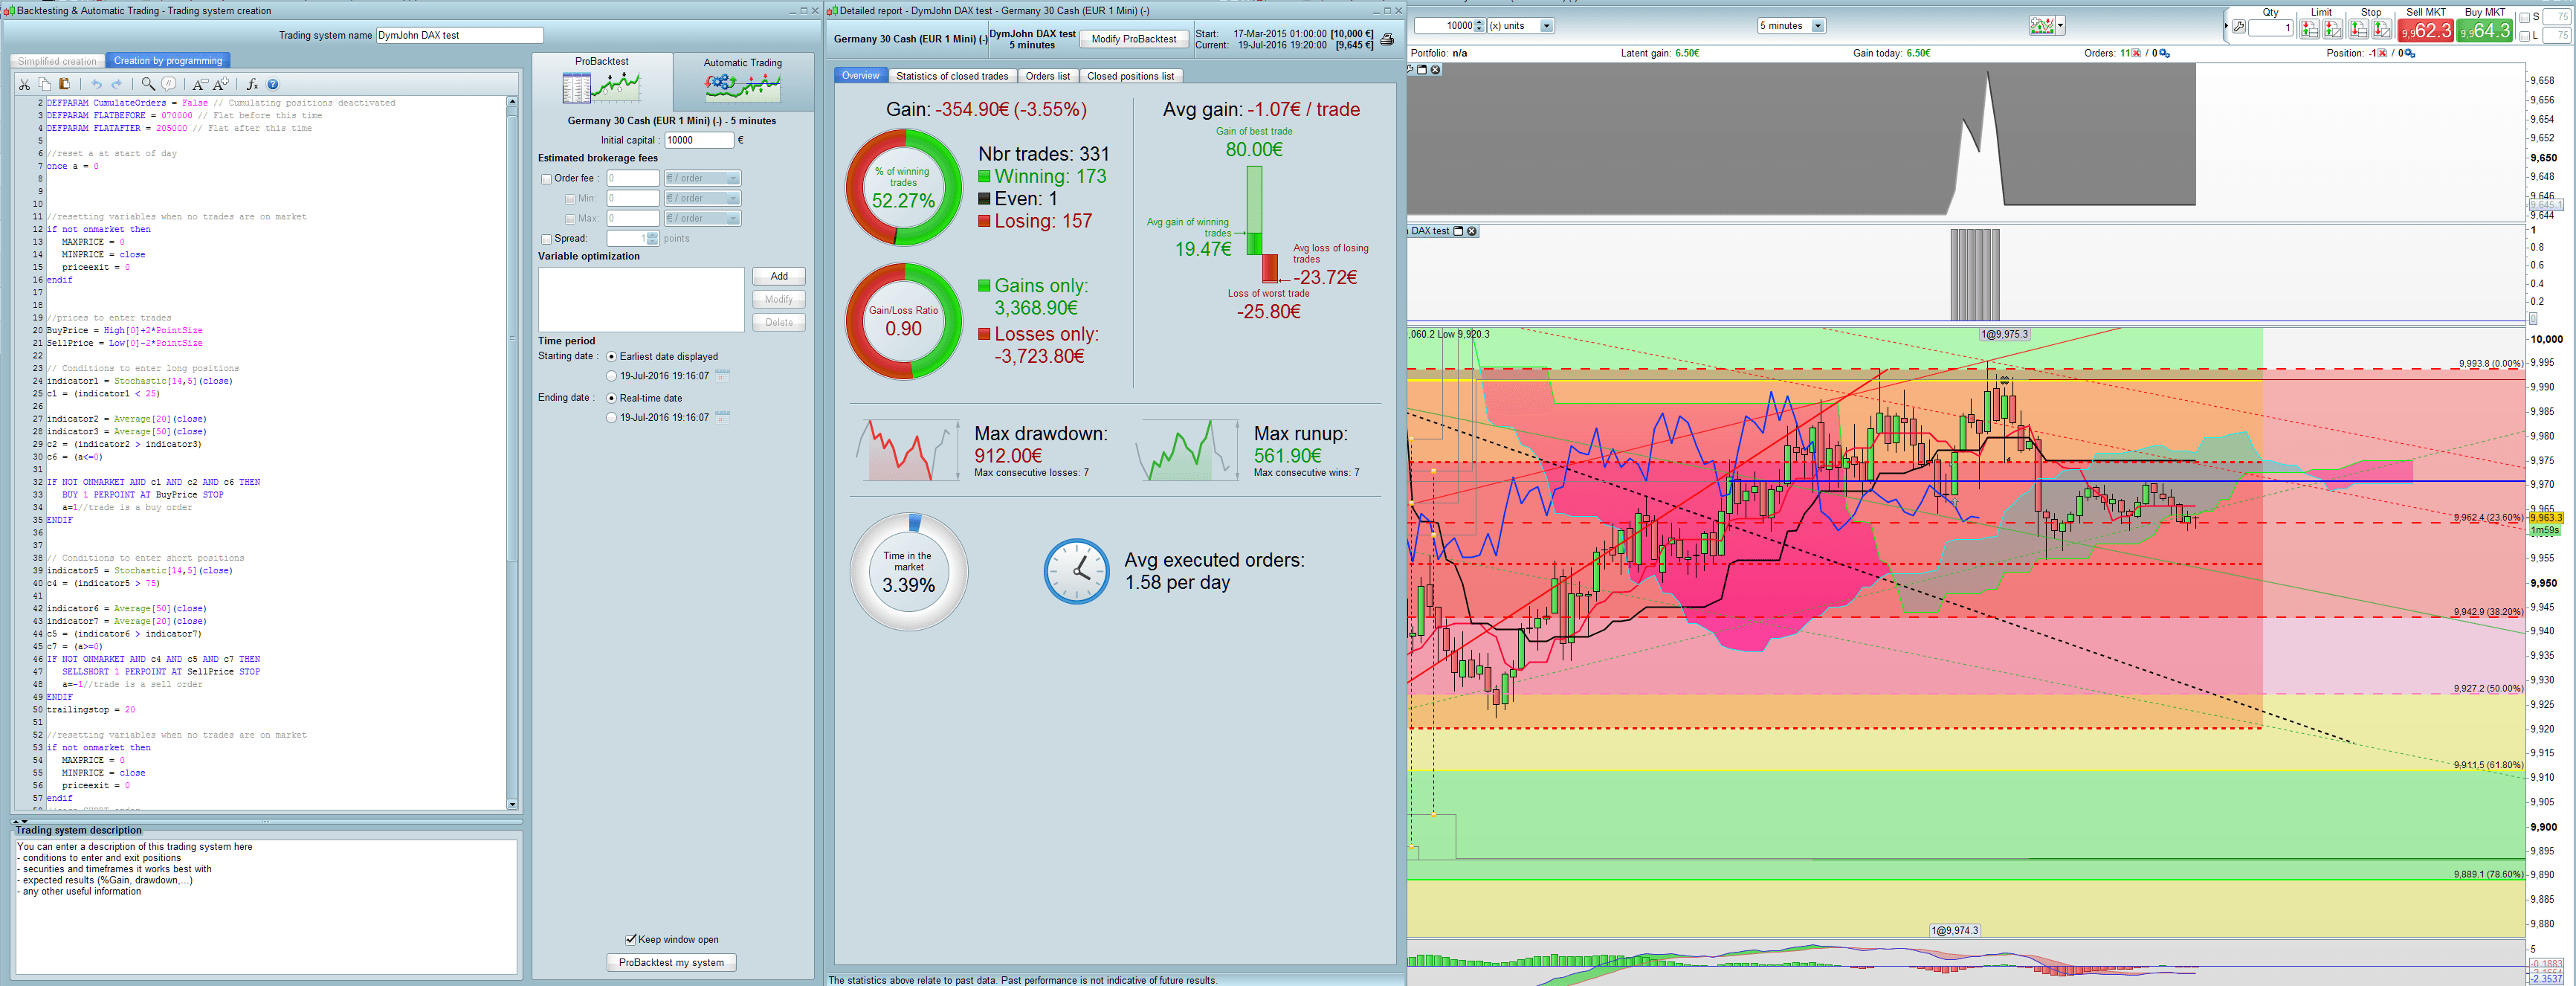Select the Real-time date radio button
The image size is (2576, 986).
click(611, 398)
